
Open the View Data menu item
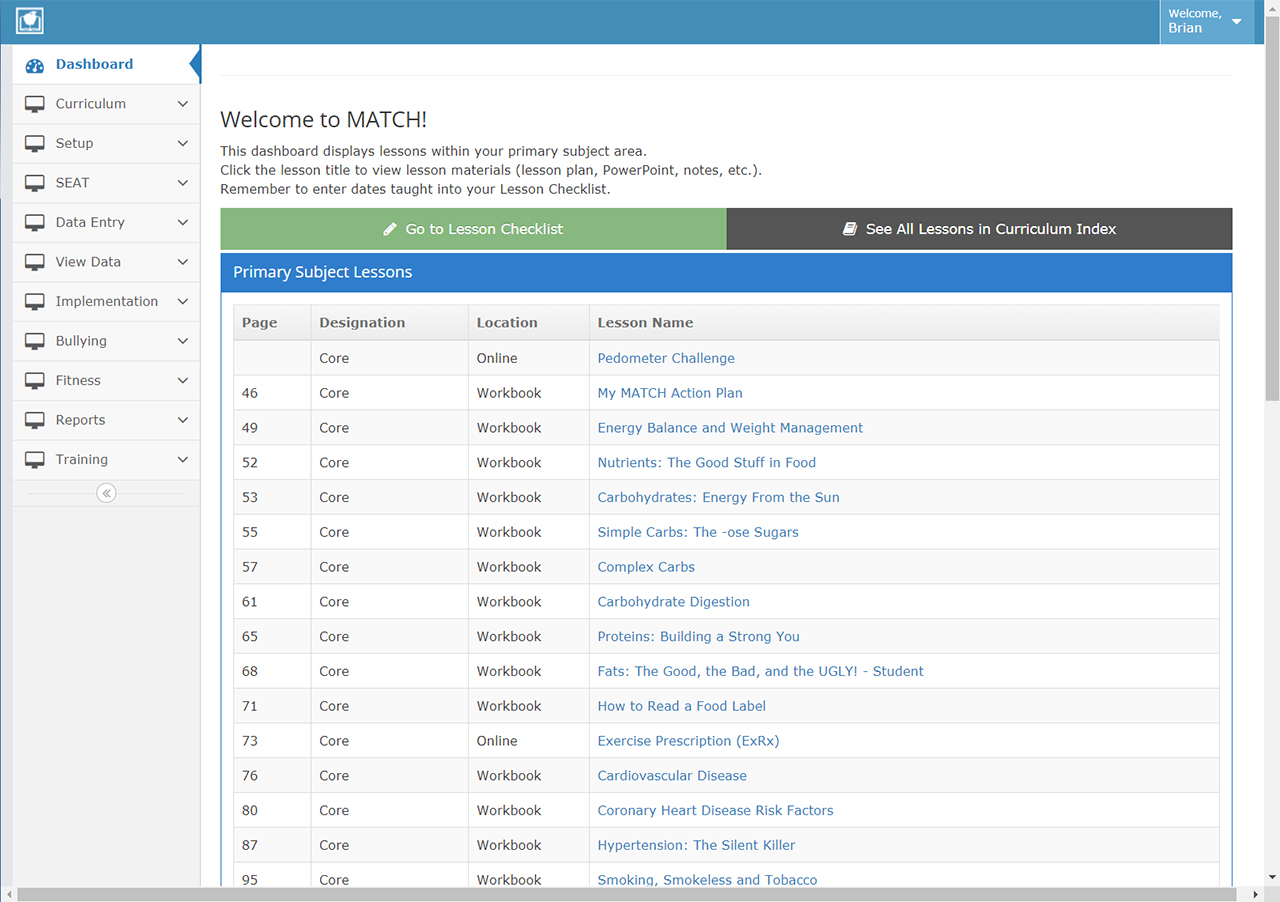click(88, 262)
